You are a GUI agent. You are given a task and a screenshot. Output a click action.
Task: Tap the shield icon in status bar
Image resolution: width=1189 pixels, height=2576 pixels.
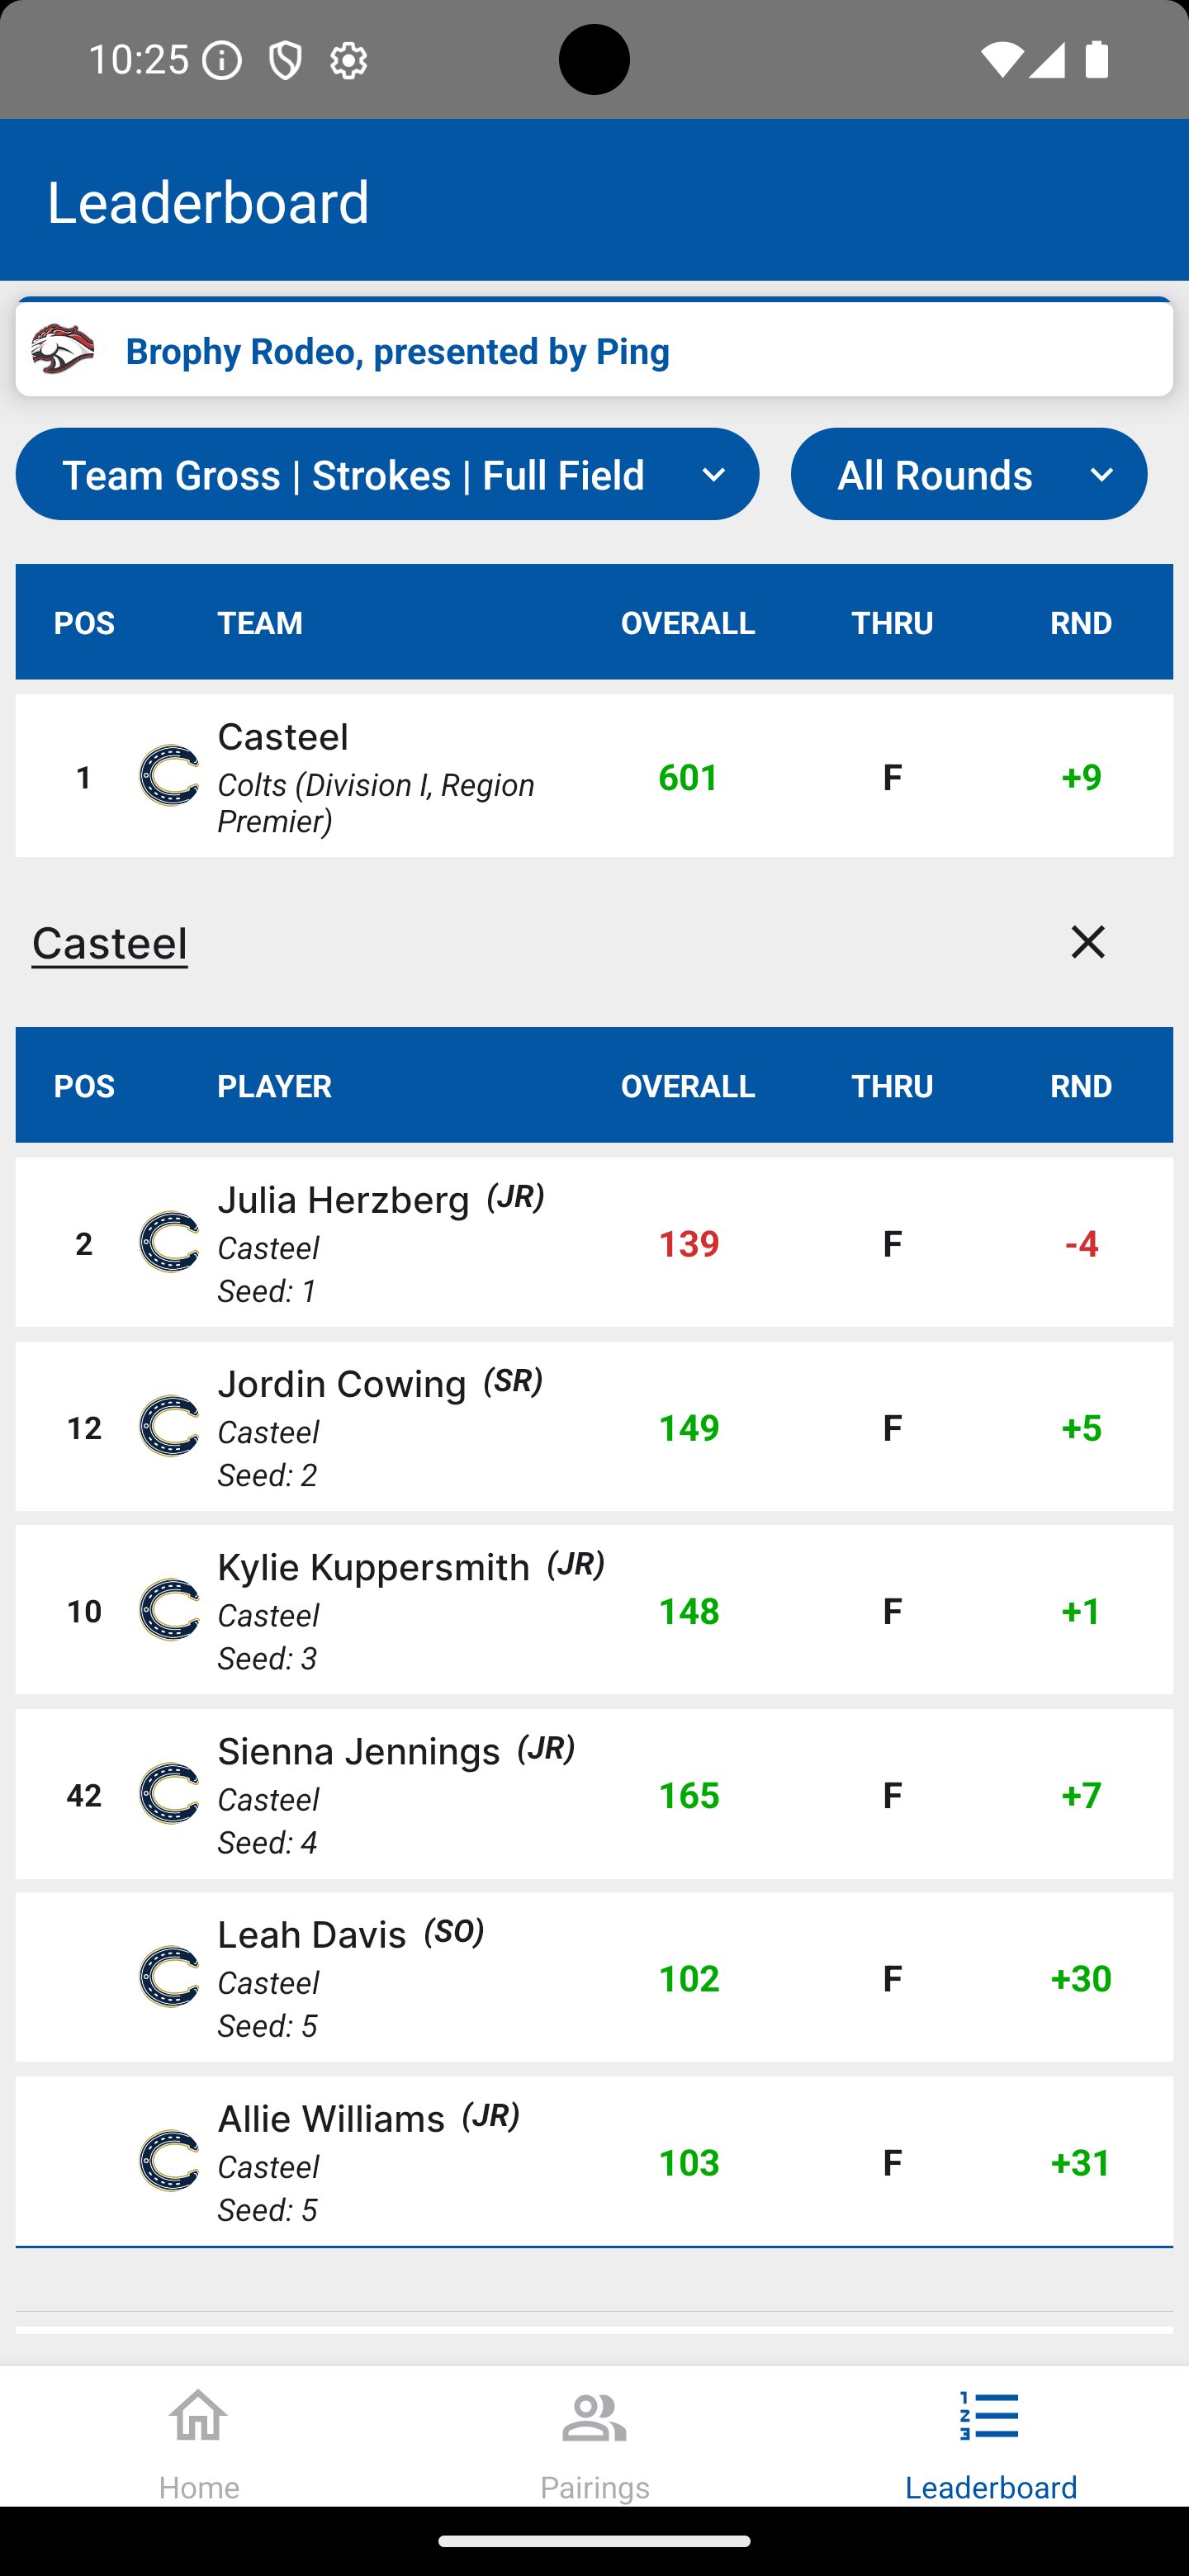[286, 61]
